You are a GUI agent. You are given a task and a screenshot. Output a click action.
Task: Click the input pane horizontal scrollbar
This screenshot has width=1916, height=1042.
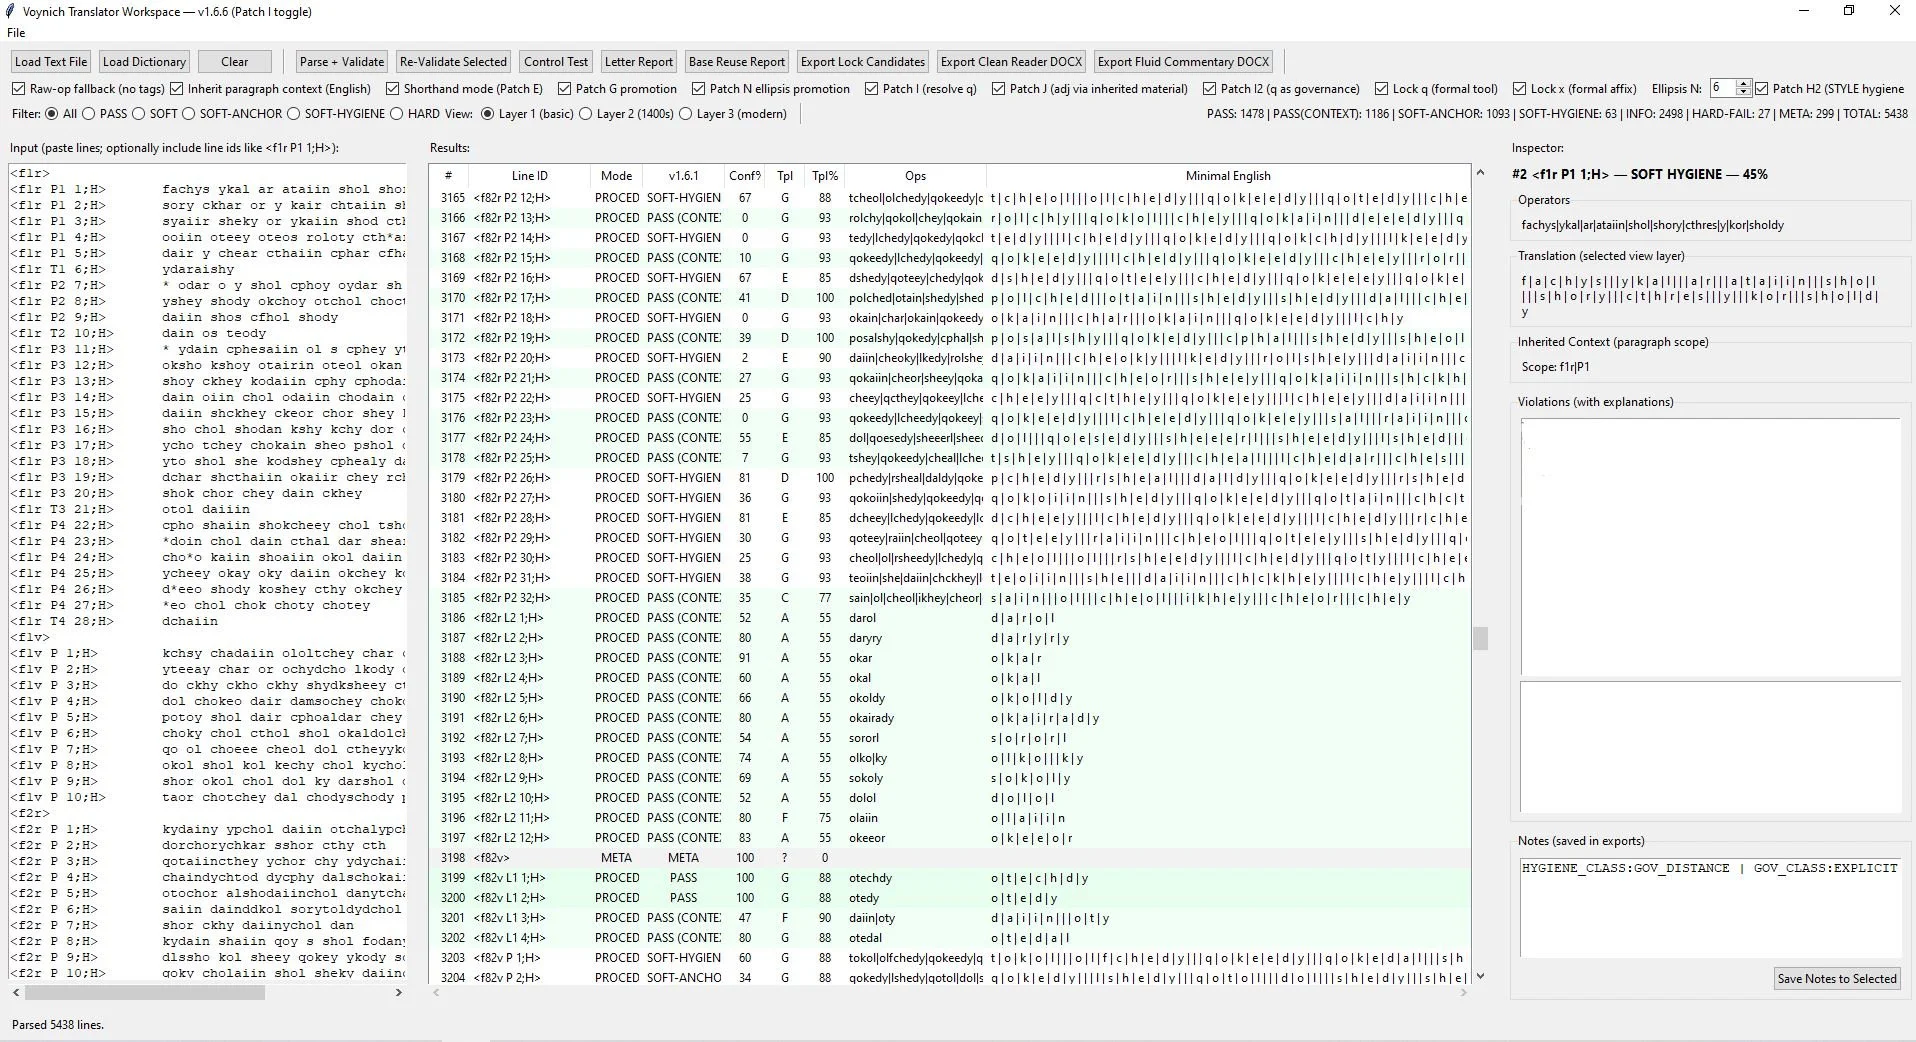[x=145, y=994]
